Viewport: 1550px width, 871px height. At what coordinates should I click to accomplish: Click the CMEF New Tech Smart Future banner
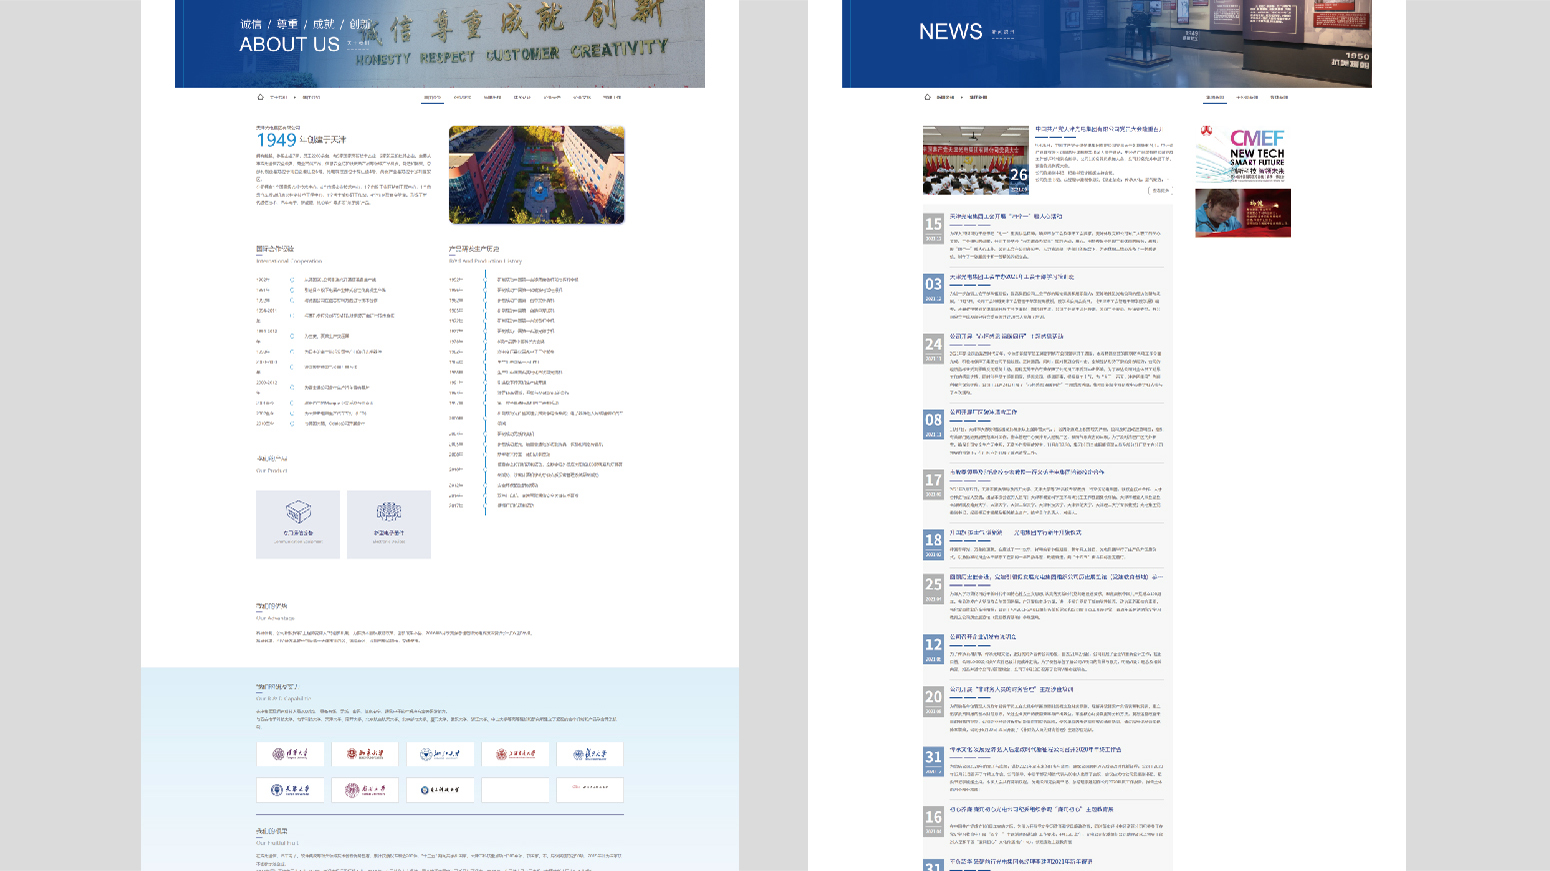click(x=1243, y=155)
